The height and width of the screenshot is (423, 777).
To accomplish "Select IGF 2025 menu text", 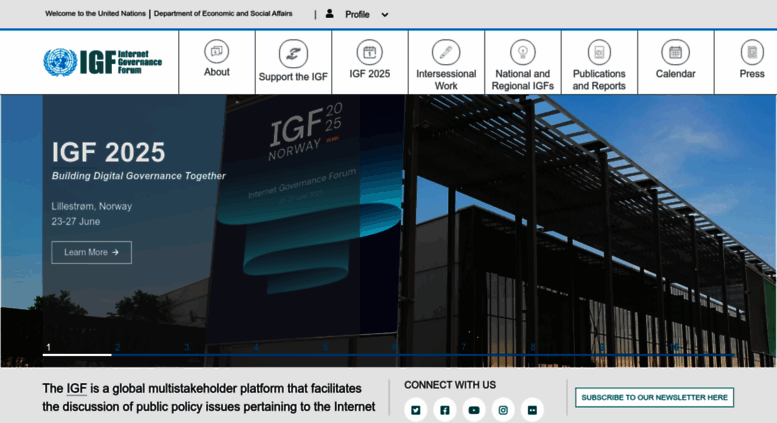I will pos(370,74).
